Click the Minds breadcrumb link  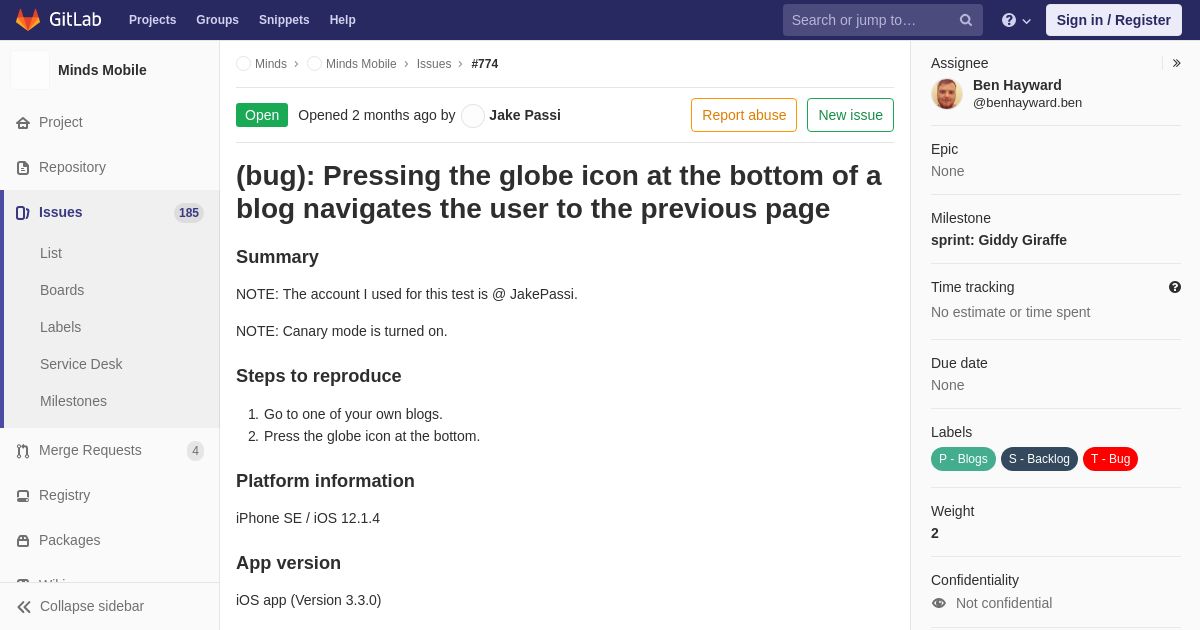point(271,64)
